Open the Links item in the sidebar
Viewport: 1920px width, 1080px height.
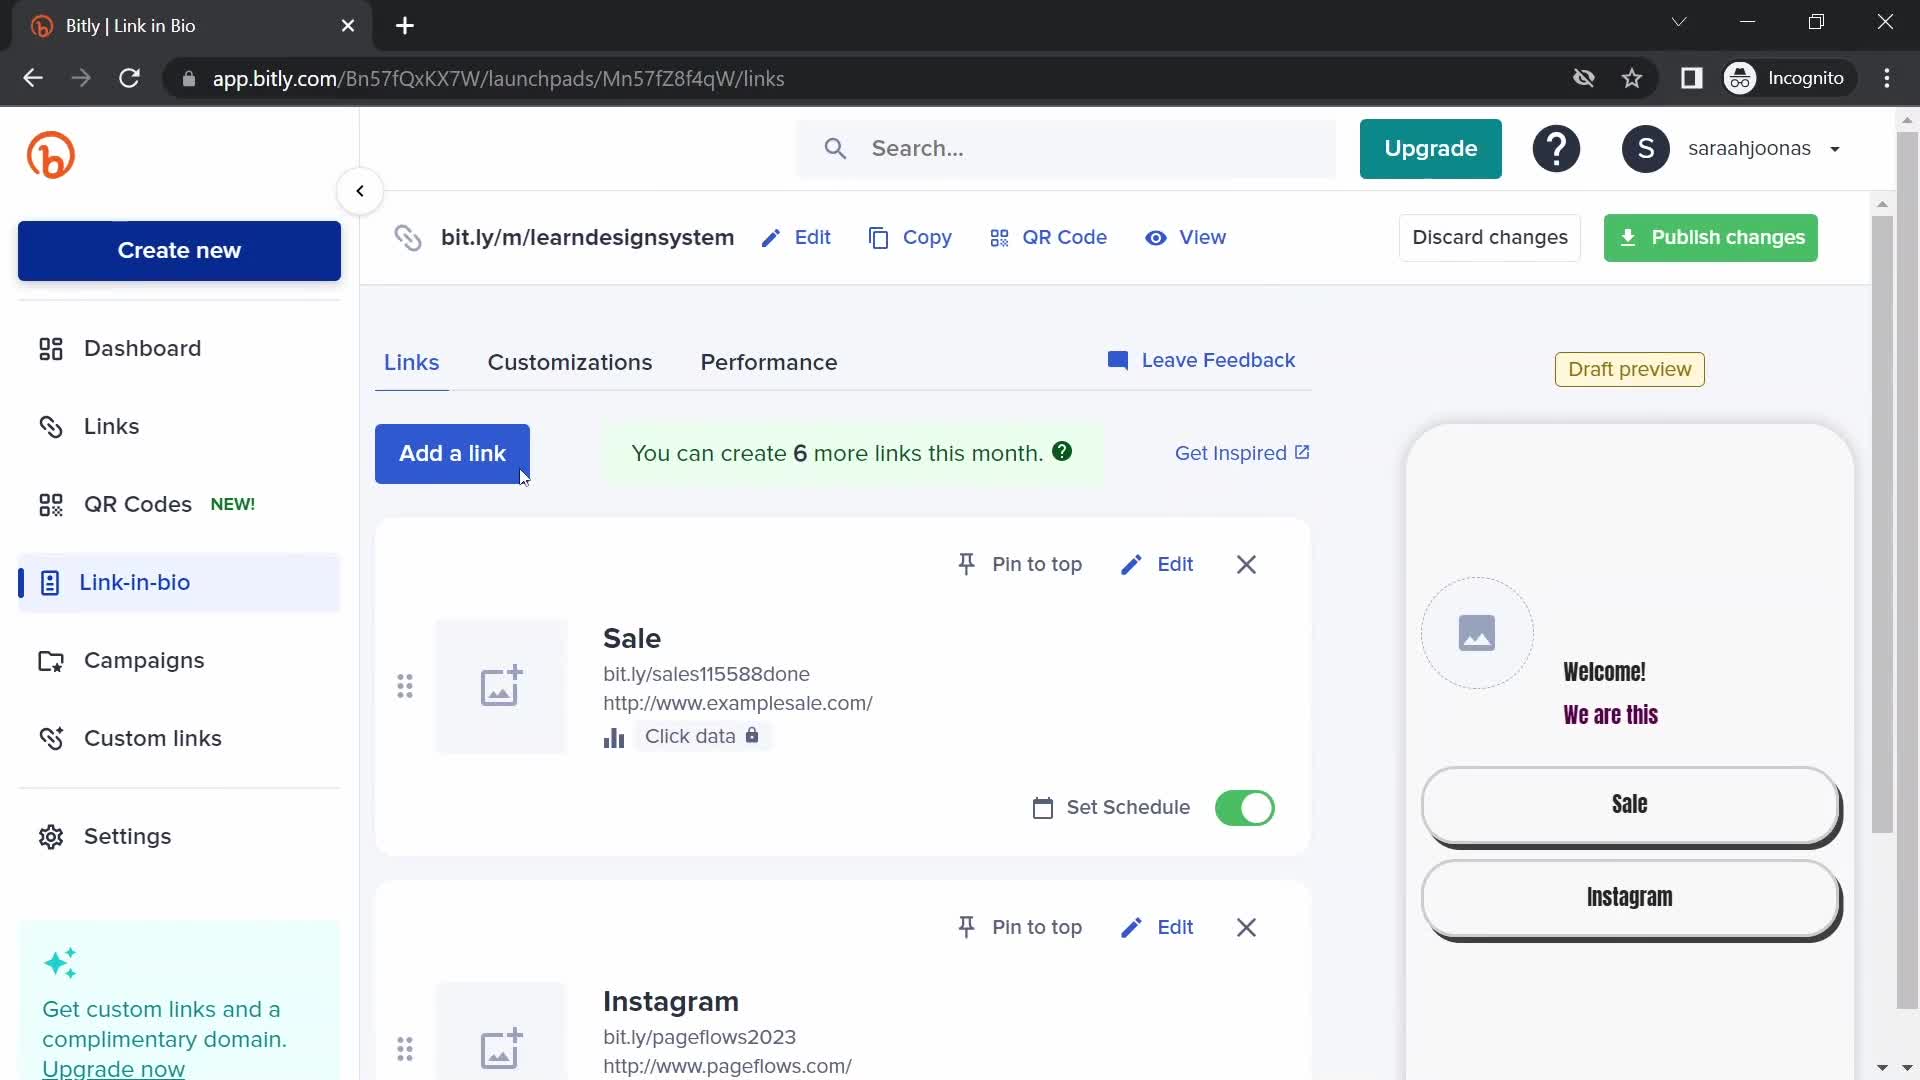(179, 427)
